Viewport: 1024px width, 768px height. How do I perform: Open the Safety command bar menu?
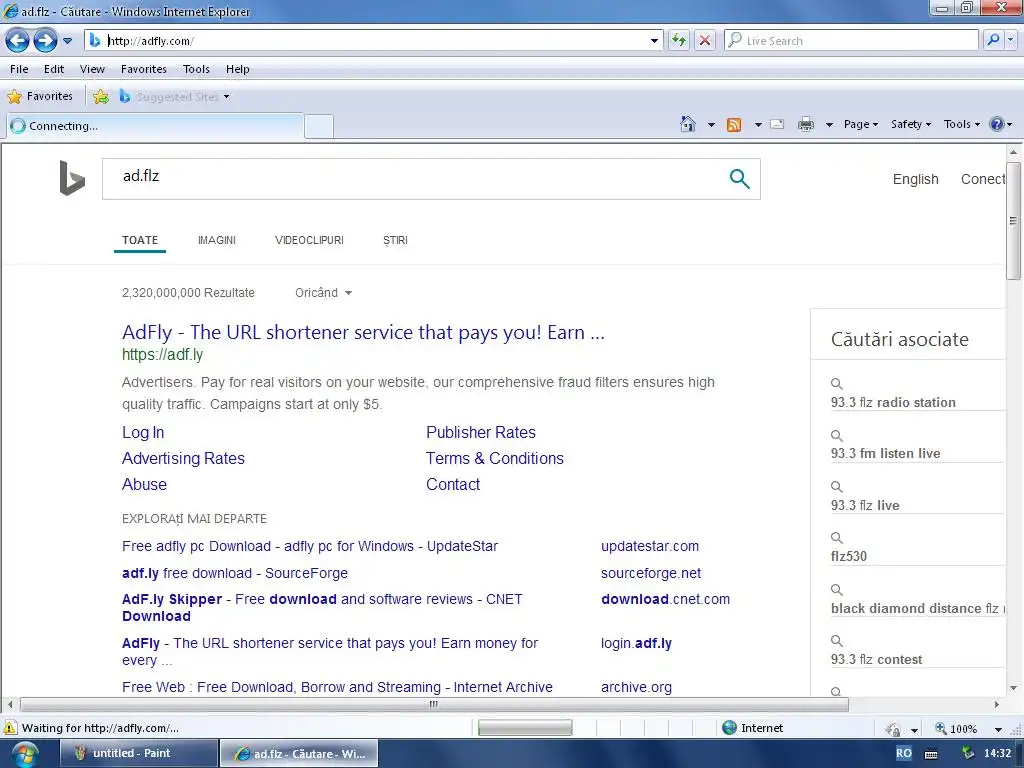click(910, 124)
